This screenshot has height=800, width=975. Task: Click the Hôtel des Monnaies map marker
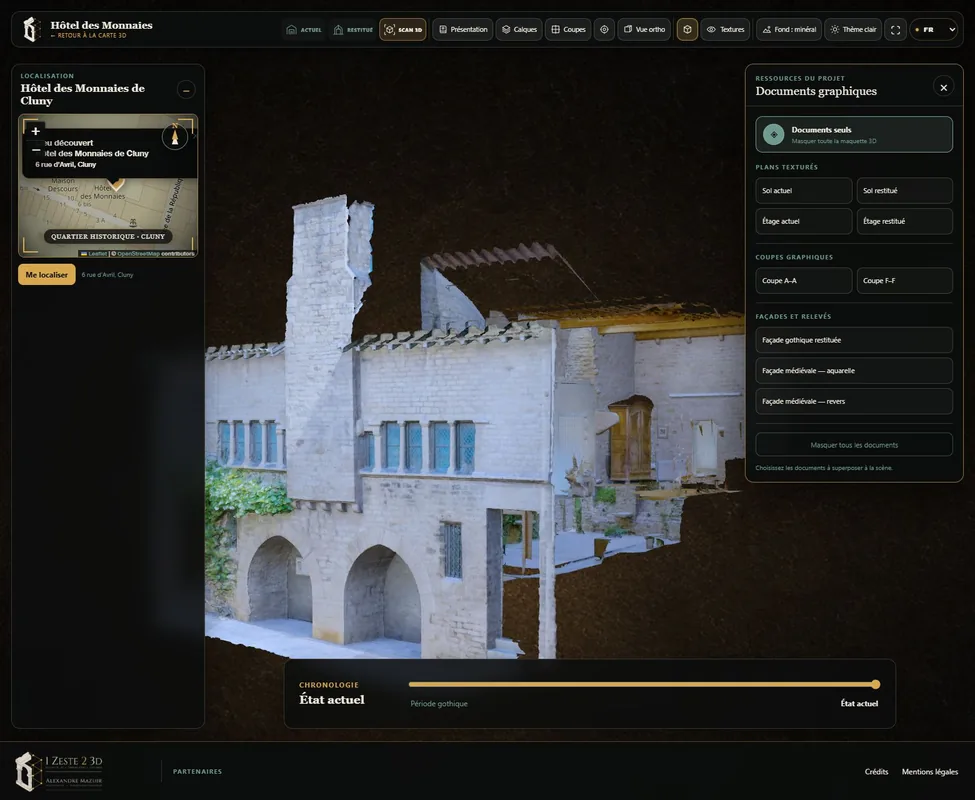[116, 184]
